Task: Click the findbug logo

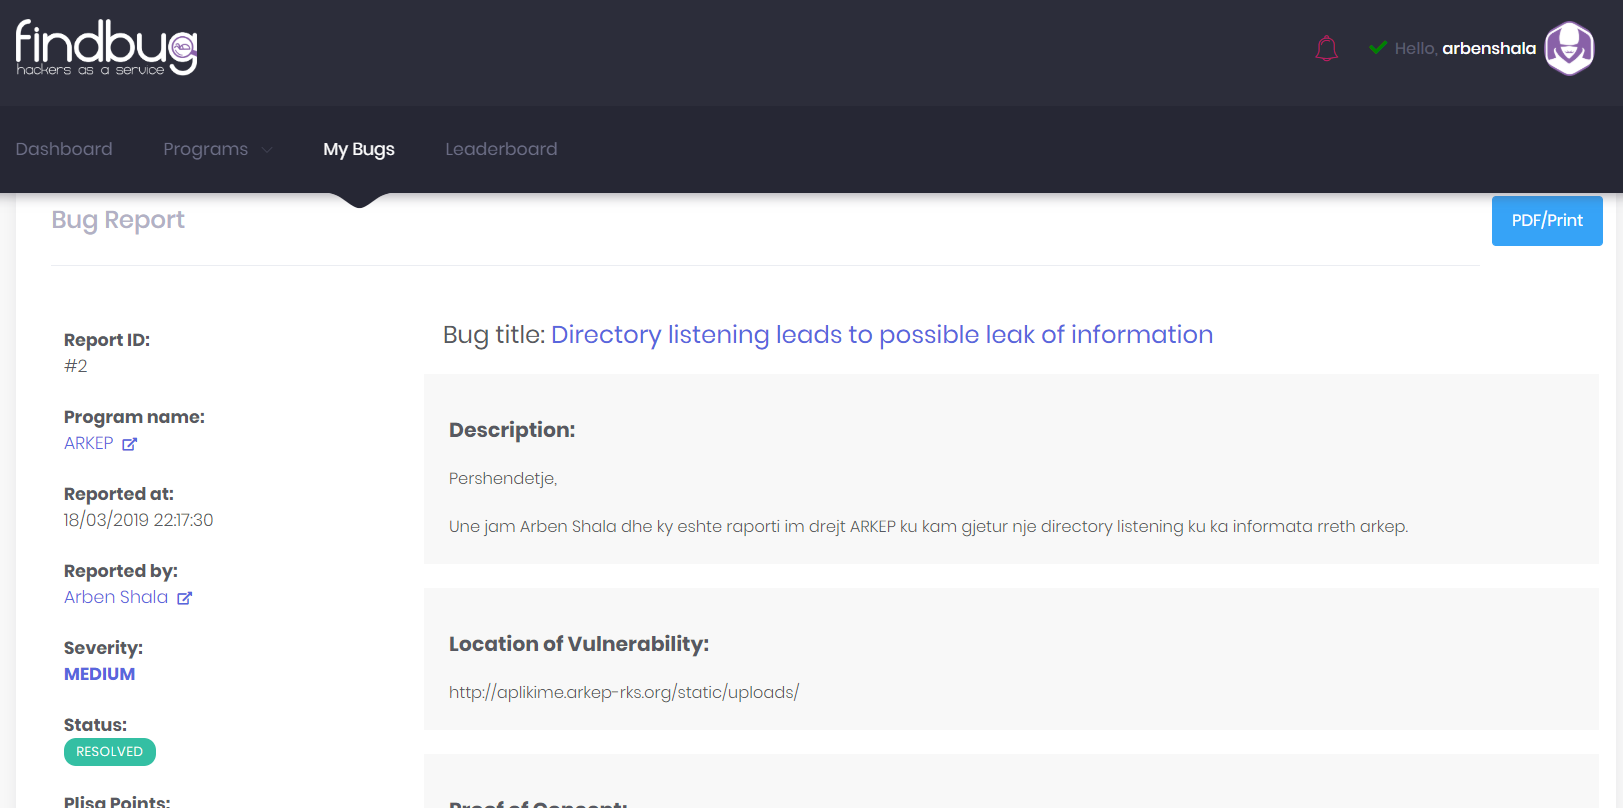Action: point(104,46)
